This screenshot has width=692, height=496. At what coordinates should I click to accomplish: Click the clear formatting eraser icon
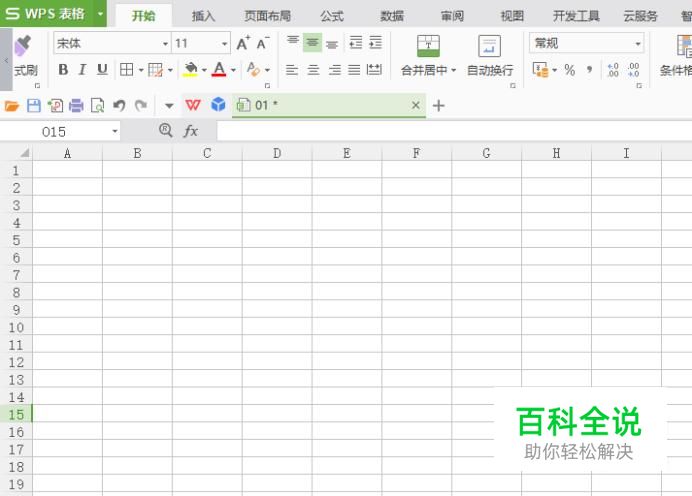click(x=253, y=69)
